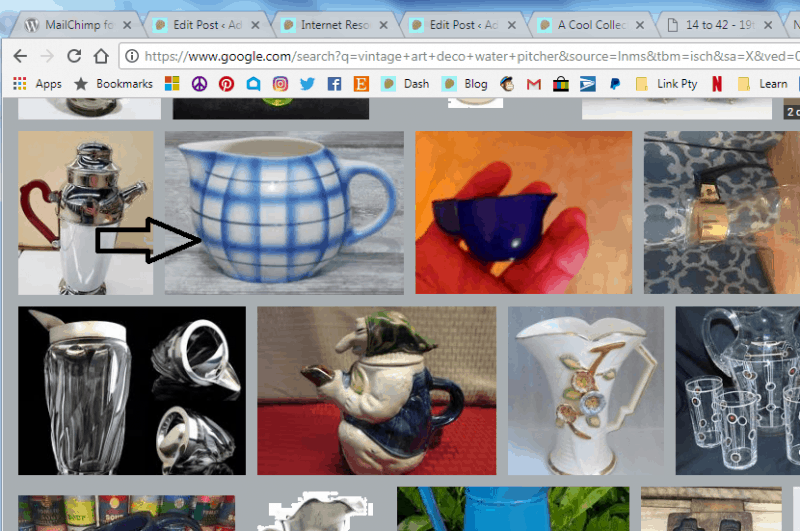Open the USPS bookmark icon
Screen dimensions: 800x531
coord(588,84)
